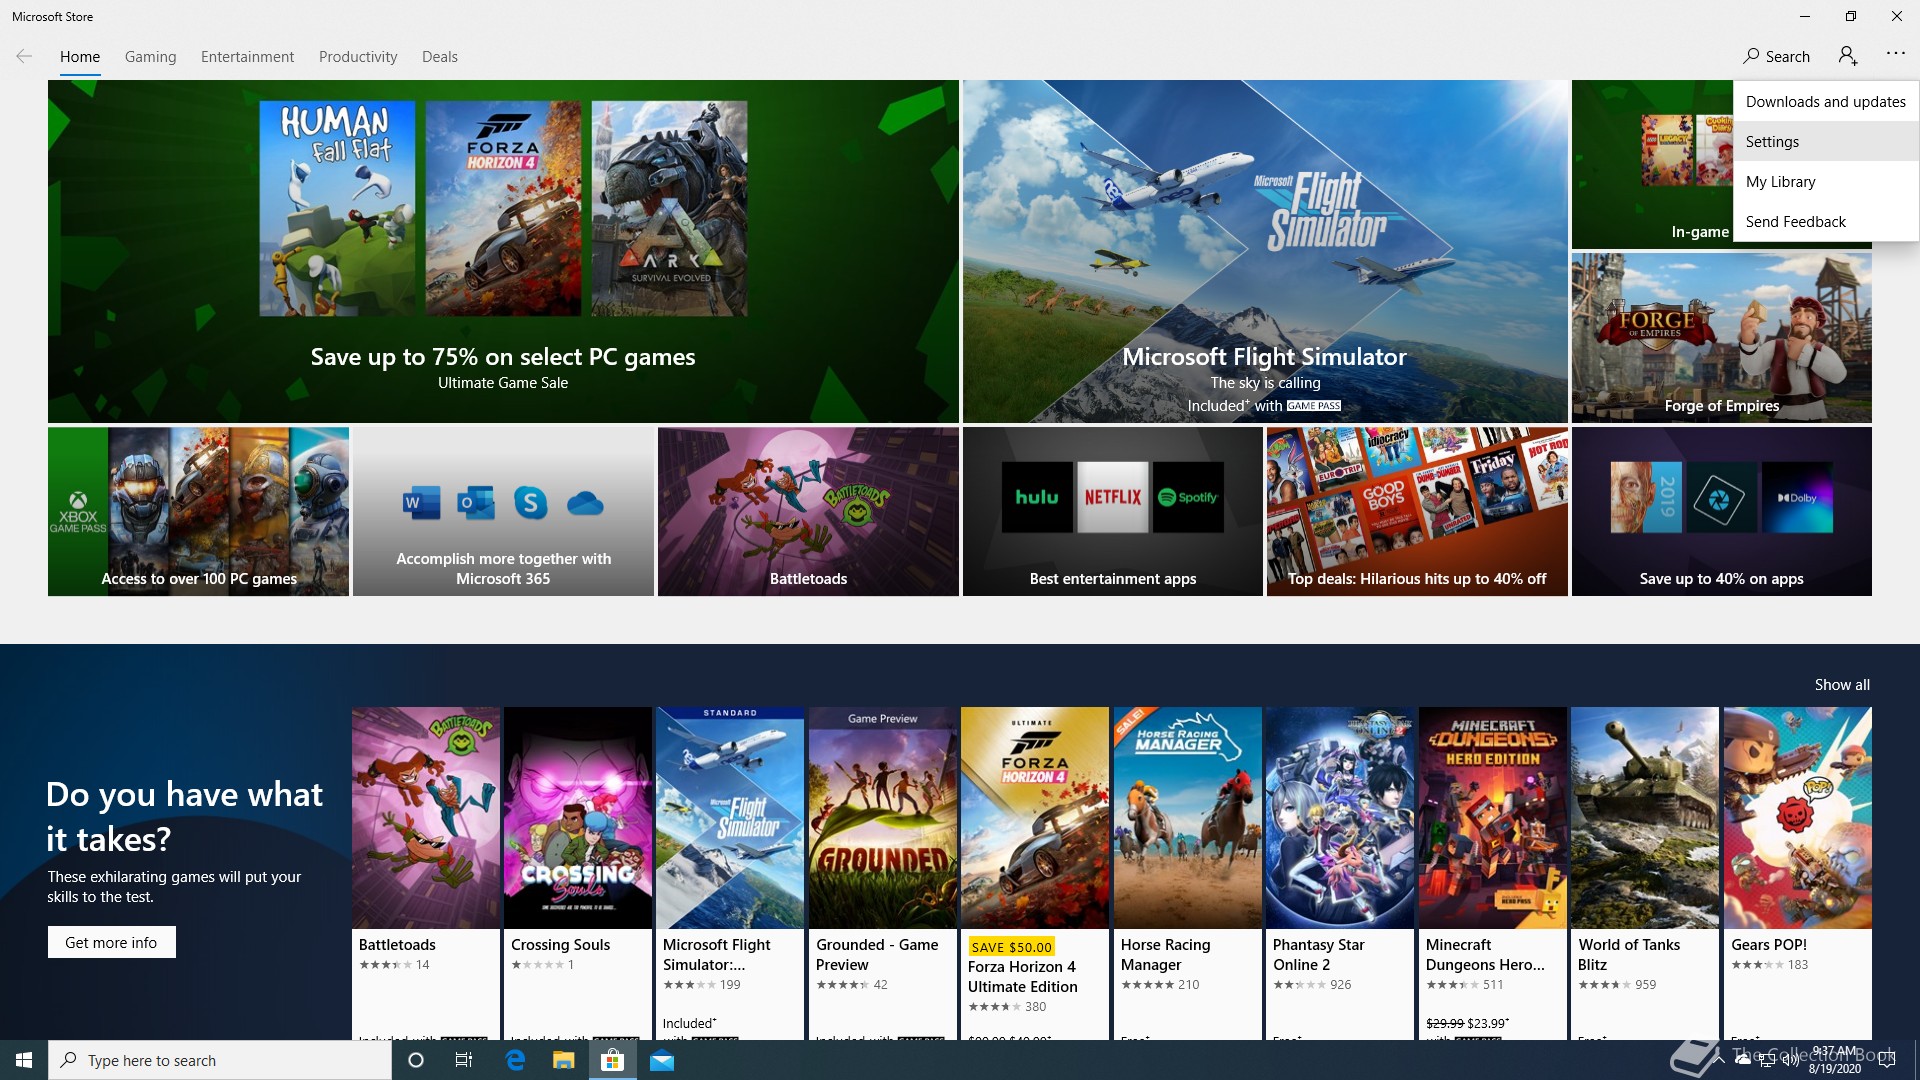The width and height of the screenshot is (1920, 1080).
Task: Open the Search icon in Store header
Action: click(x=1776, y=57)
